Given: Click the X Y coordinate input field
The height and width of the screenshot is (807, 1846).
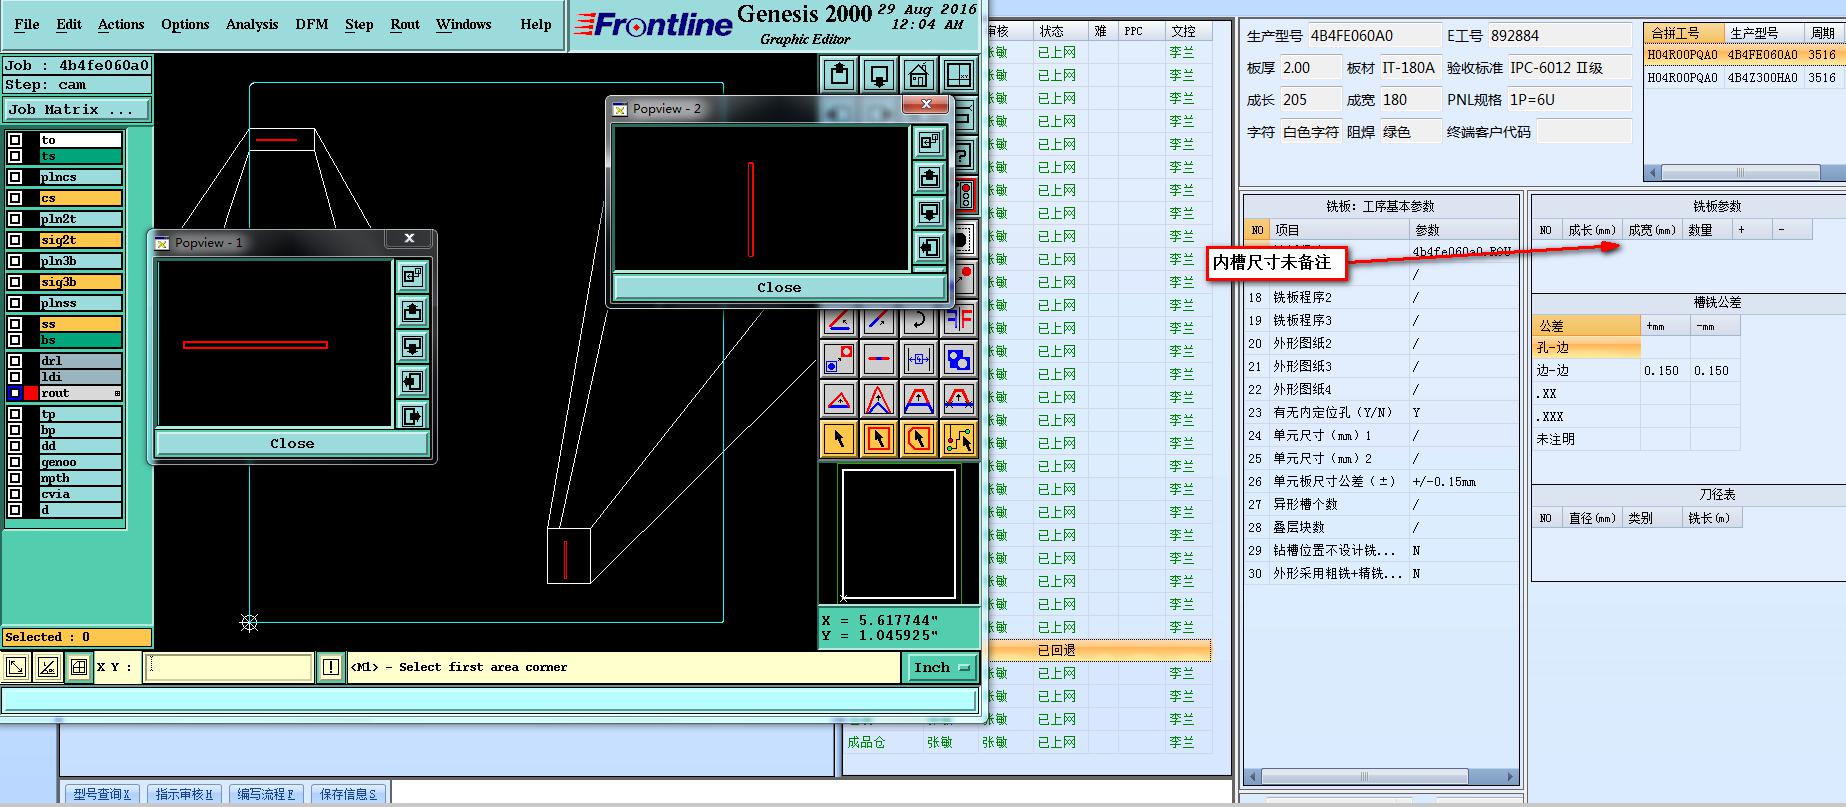Looking at the screenshot, I should [229, 667].
